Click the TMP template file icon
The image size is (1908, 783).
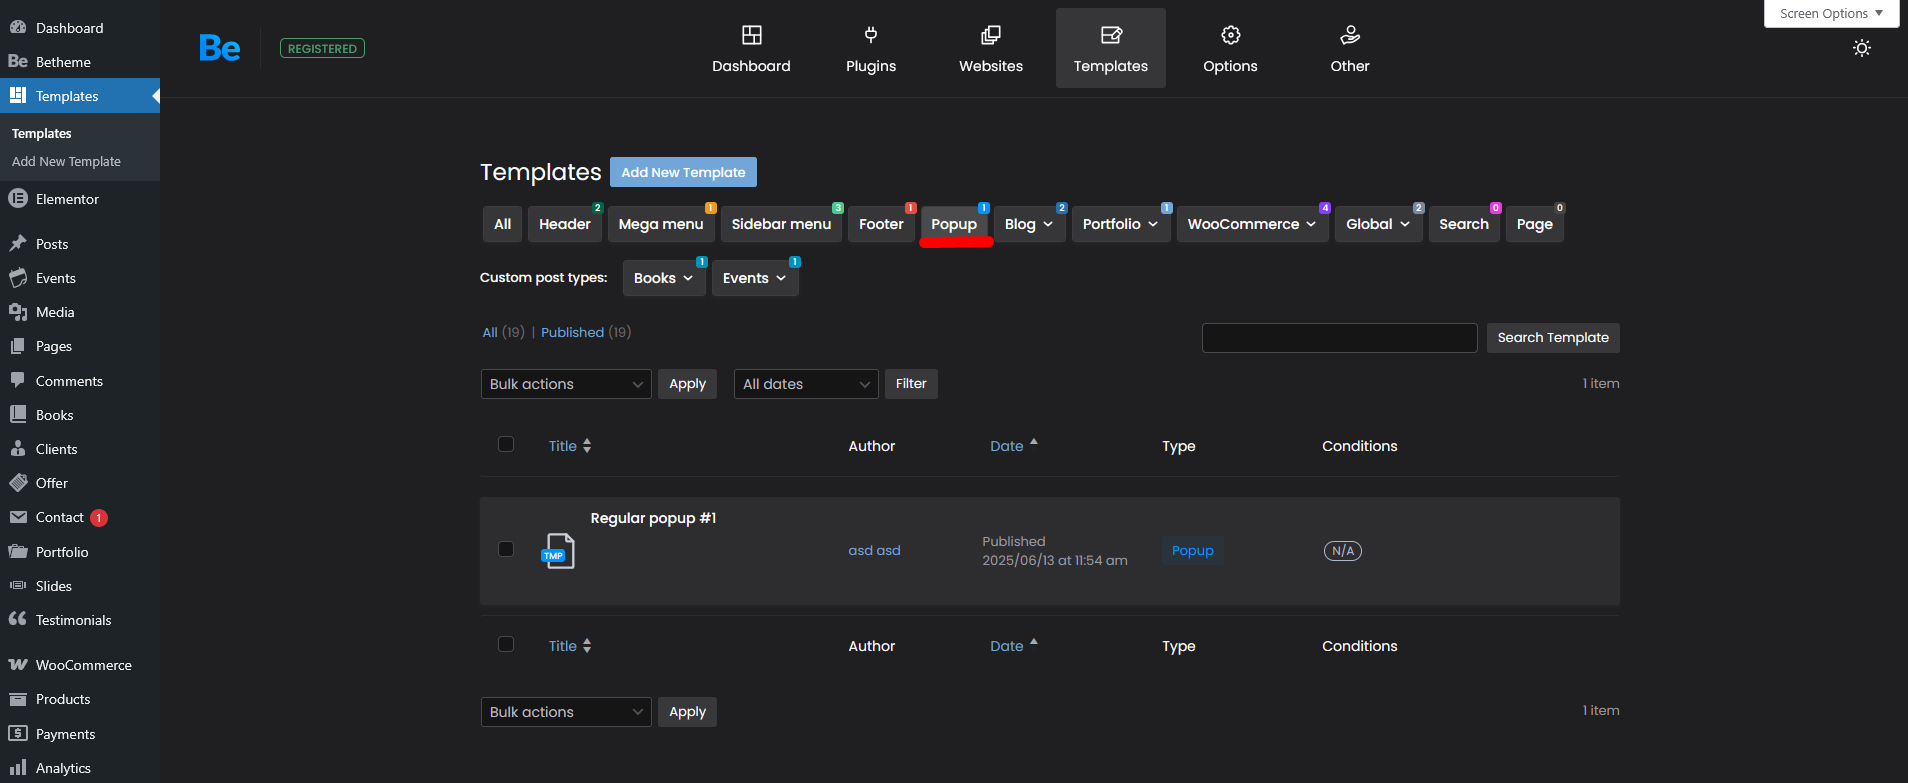558,551
